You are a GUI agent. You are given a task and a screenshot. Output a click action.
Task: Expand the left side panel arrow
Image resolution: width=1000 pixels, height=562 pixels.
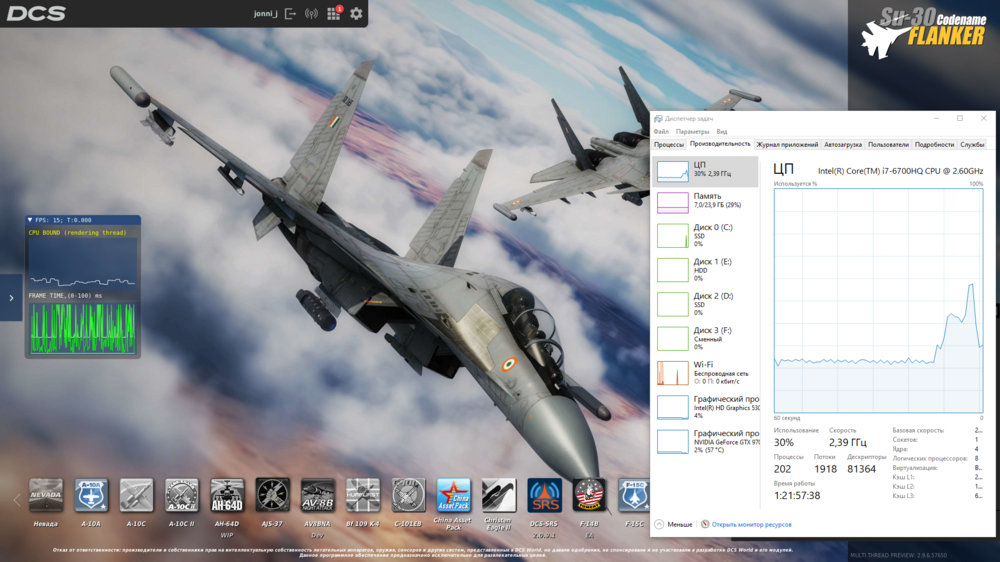tap(11, 298)
